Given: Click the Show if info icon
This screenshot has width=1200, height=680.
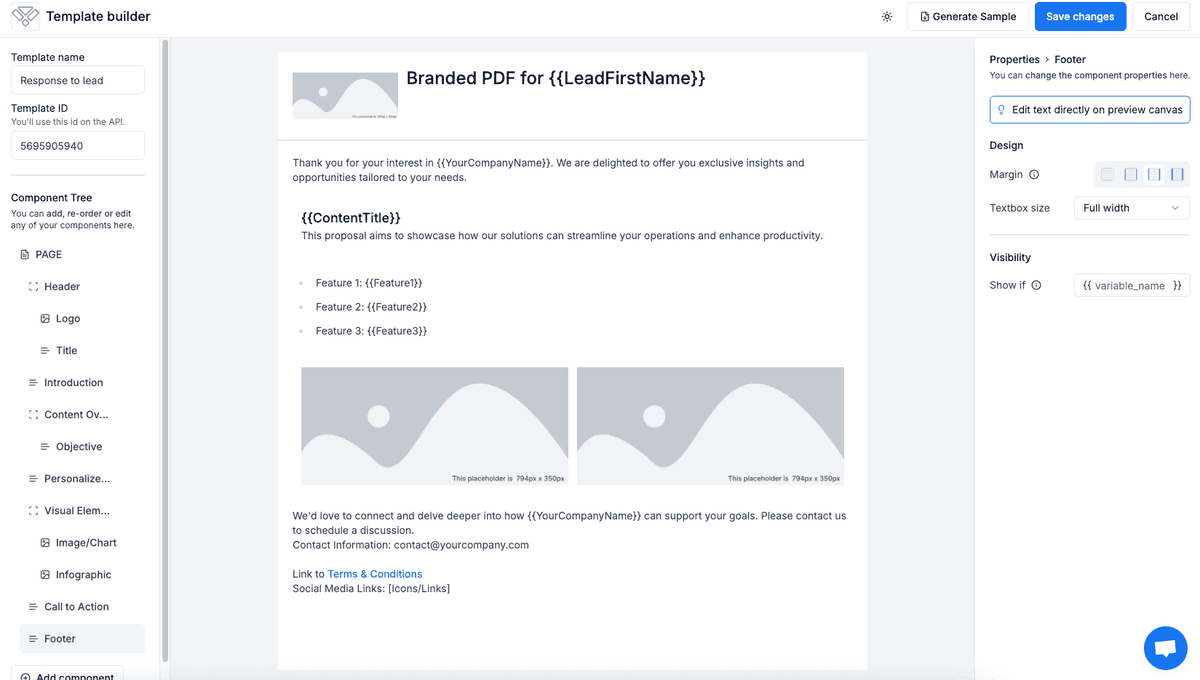Looking at the screenshot, I should tap(1036, 285).
